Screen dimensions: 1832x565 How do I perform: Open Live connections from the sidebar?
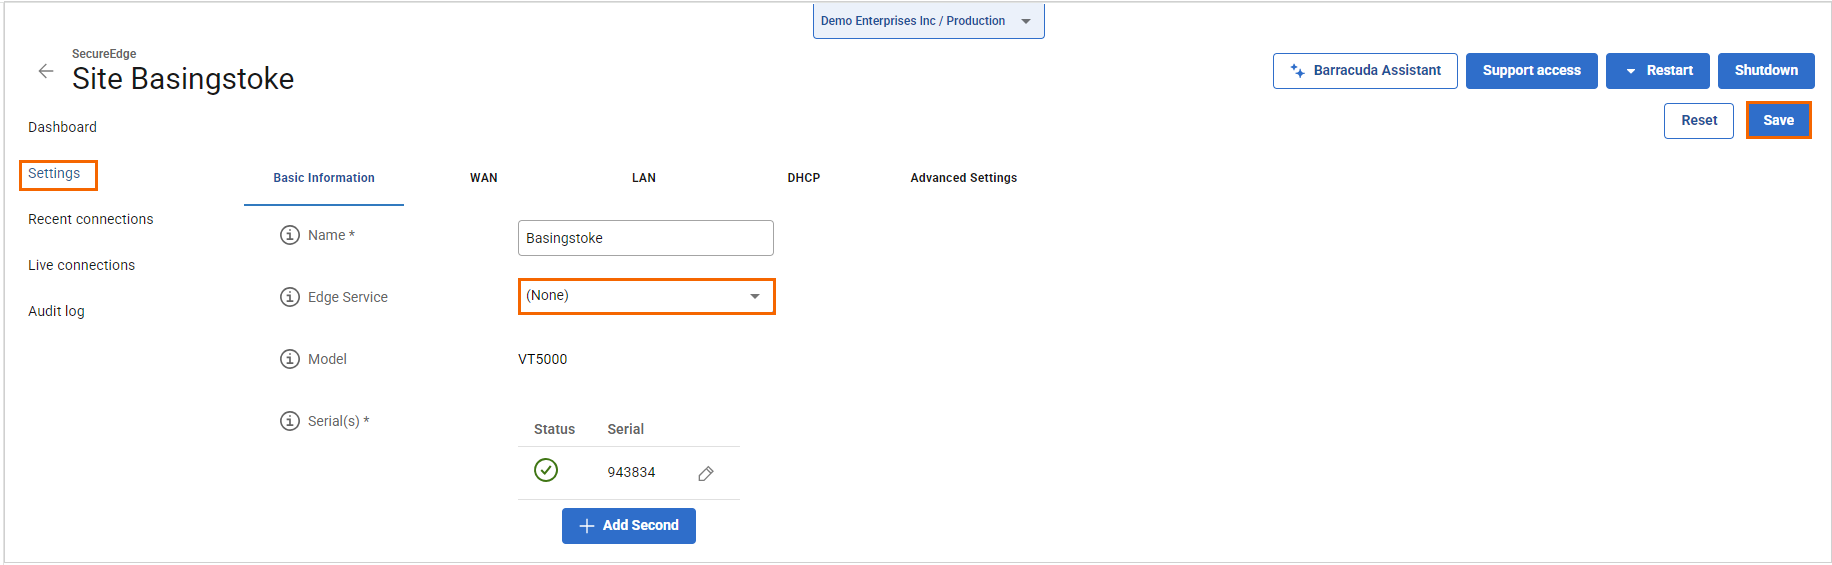coord(81,265)
